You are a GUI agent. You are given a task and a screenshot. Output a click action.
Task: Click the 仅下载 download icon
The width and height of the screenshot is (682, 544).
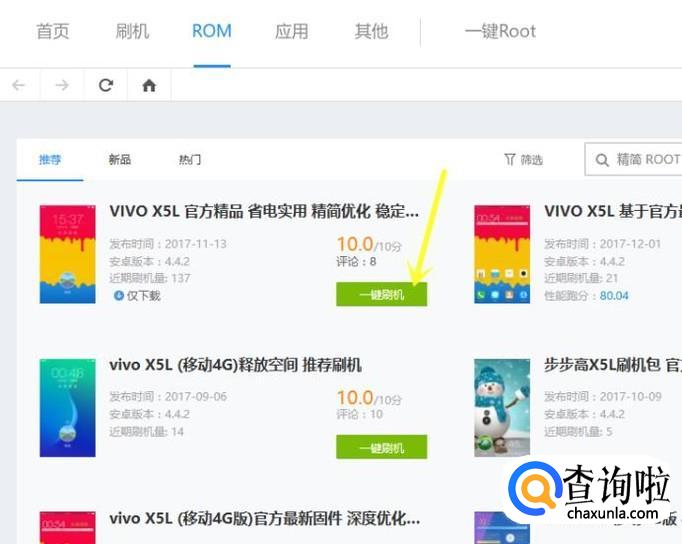119,296
